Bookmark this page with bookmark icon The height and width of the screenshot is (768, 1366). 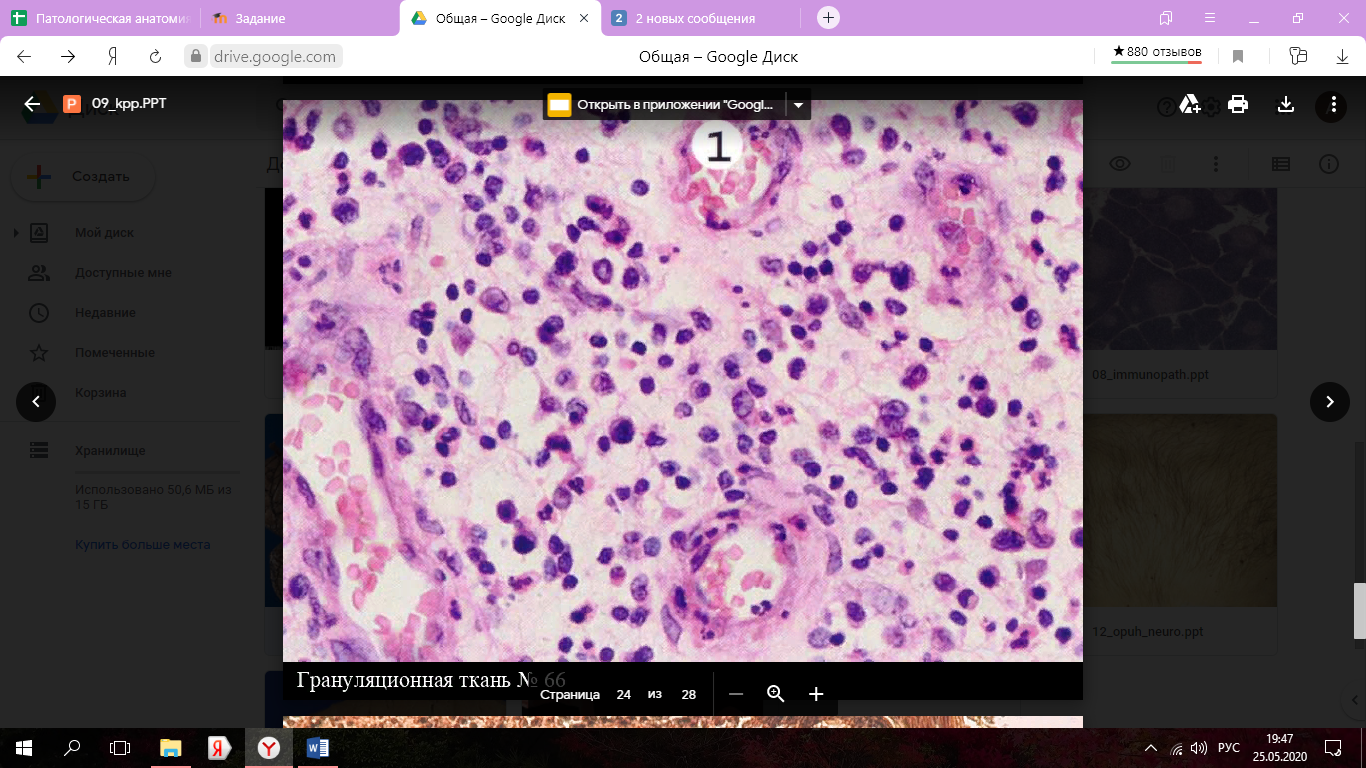[1238, 57]
